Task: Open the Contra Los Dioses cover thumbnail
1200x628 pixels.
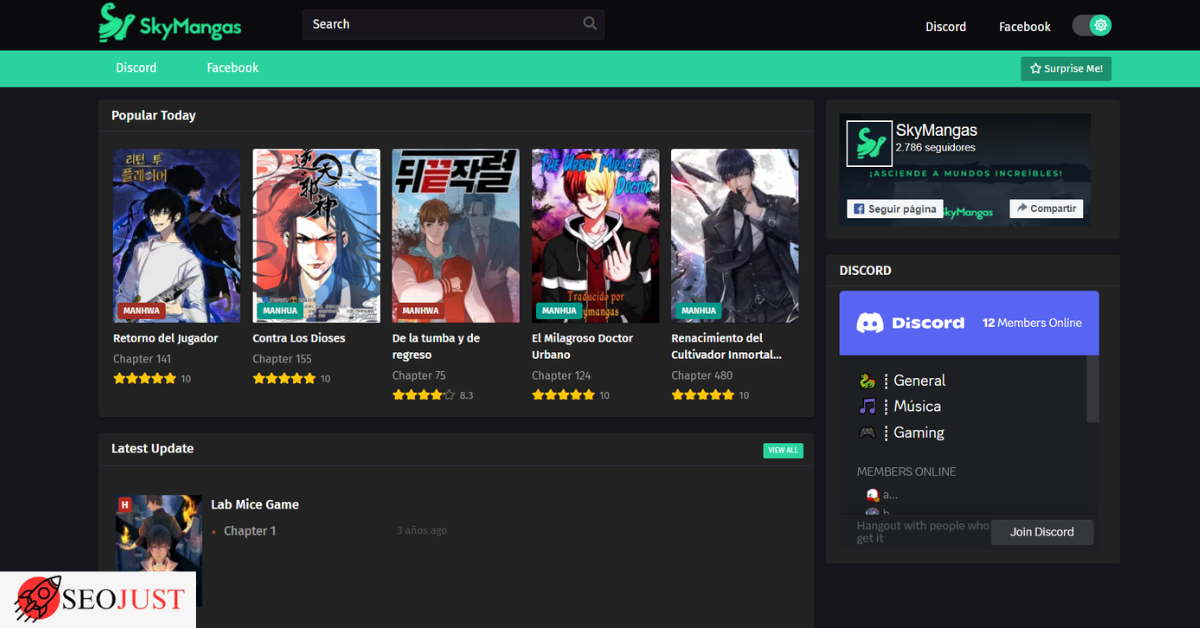Action: (x=316, y=236)
